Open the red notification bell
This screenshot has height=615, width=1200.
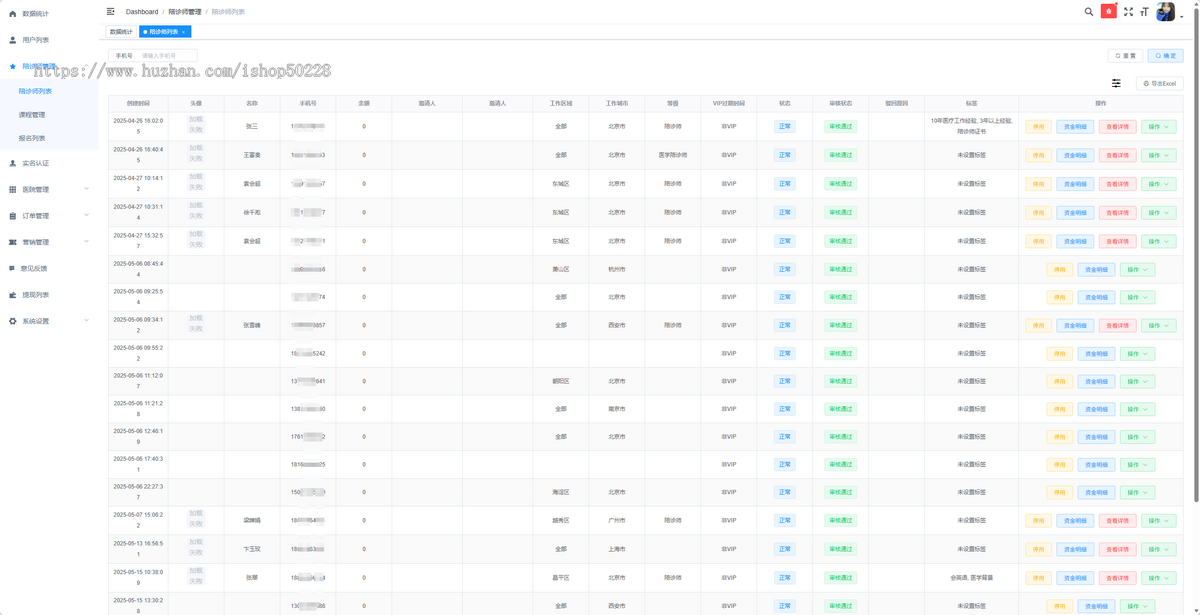pyautogui.click(x=1108, y=12)
